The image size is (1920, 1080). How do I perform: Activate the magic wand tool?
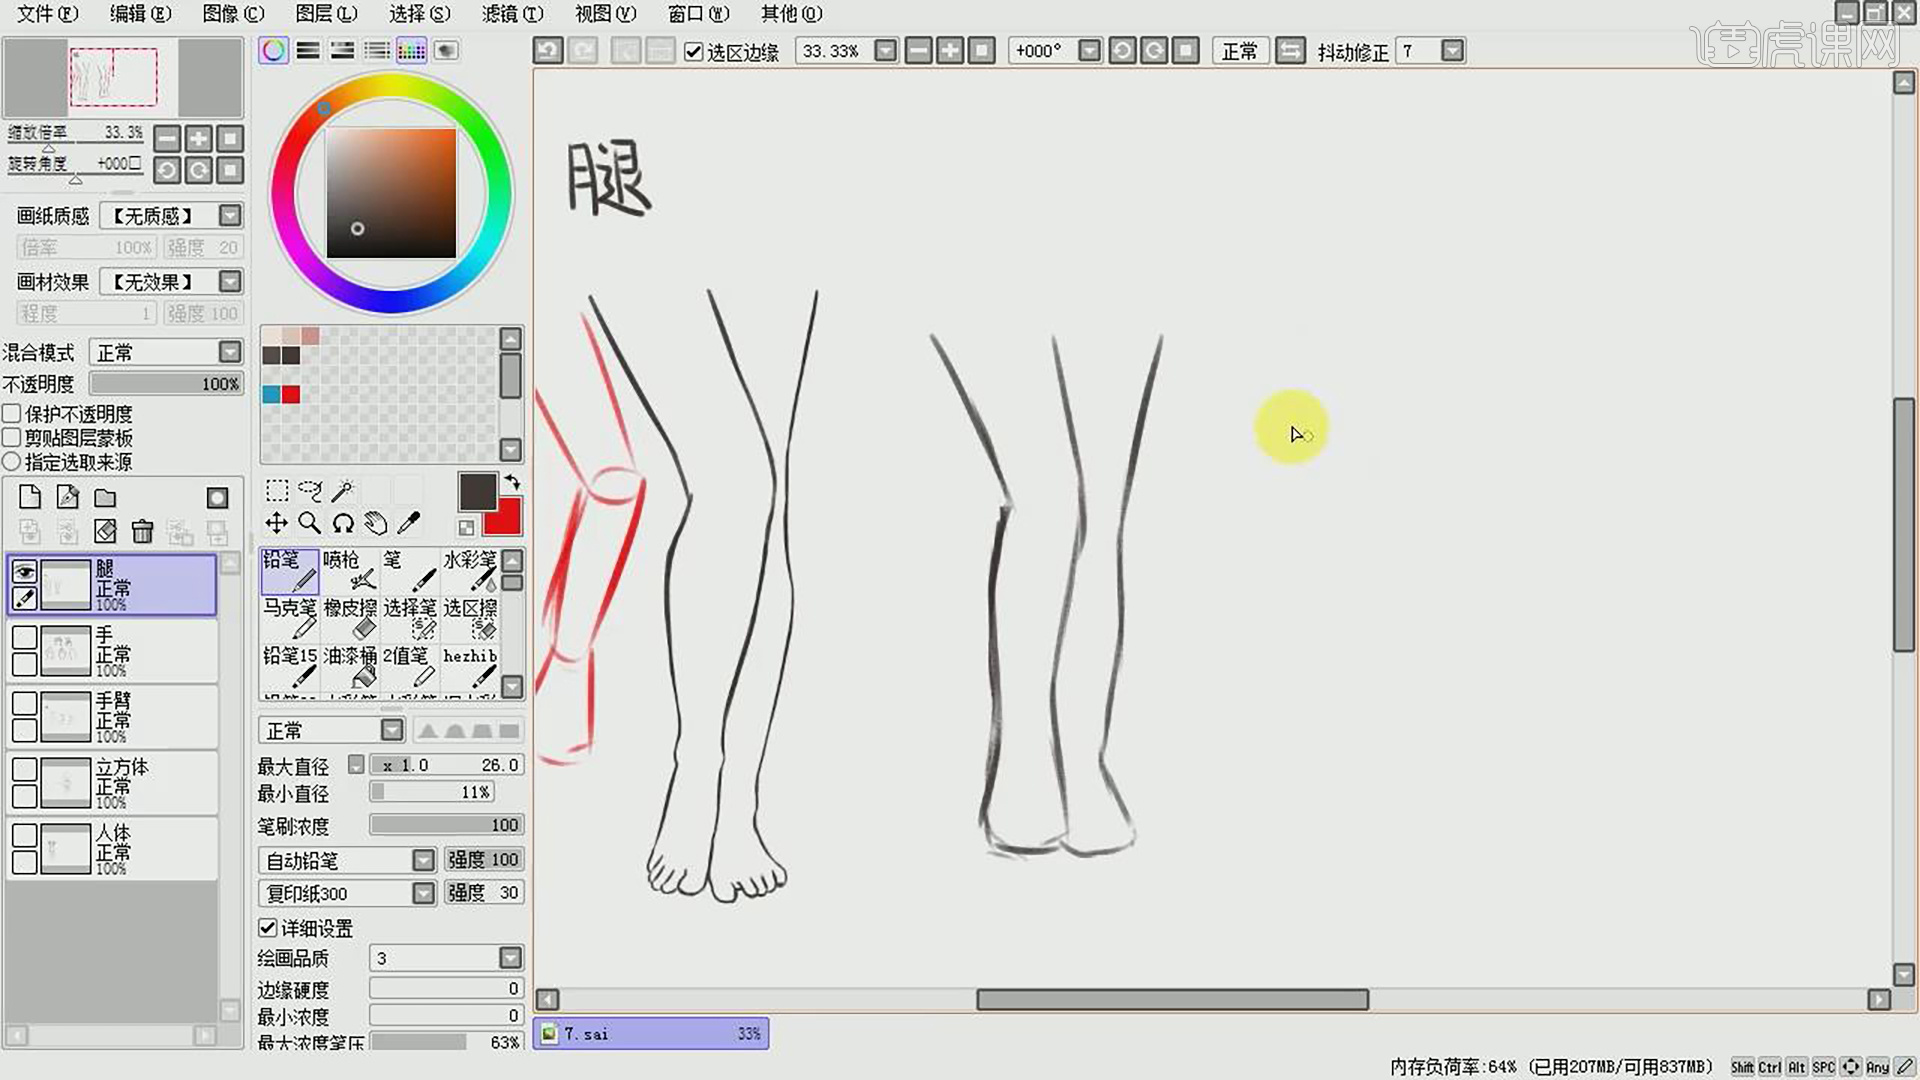point(343,490)
